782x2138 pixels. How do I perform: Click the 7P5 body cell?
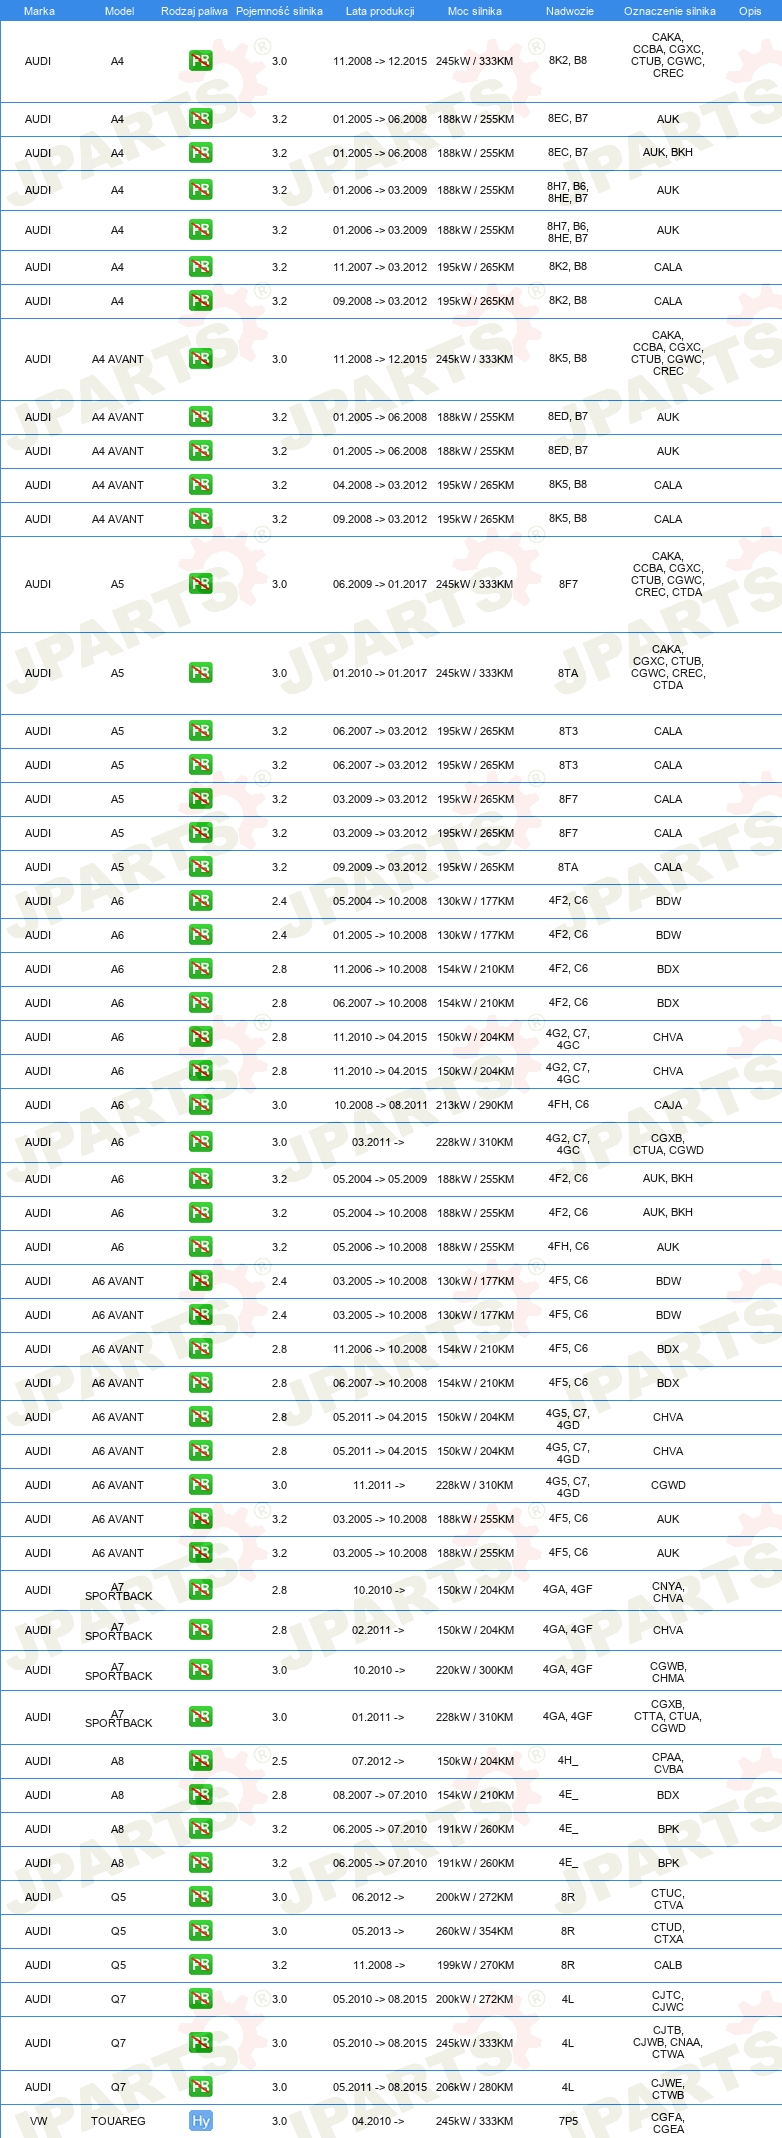click(568, 2121)
